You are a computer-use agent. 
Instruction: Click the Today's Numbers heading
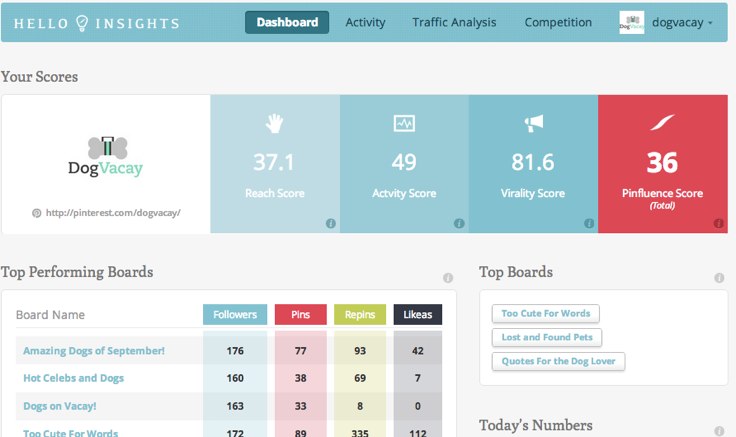tap(536, 425)
